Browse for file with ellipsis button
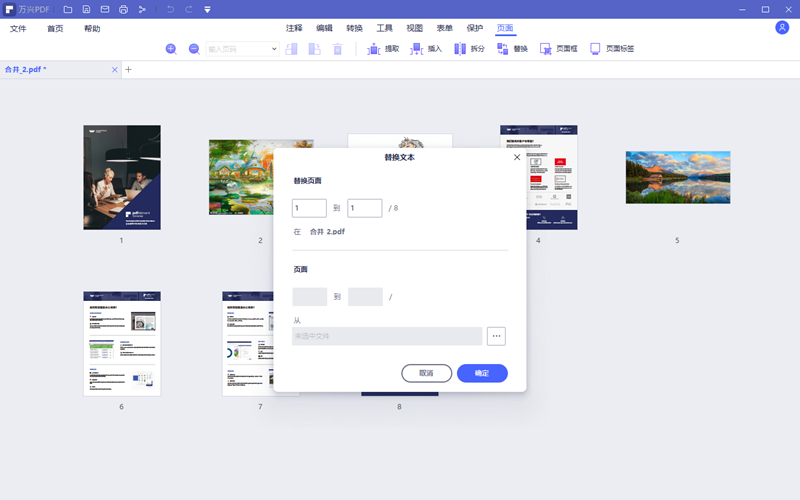This screenshot has width=800, height=500. coord(496,336)
